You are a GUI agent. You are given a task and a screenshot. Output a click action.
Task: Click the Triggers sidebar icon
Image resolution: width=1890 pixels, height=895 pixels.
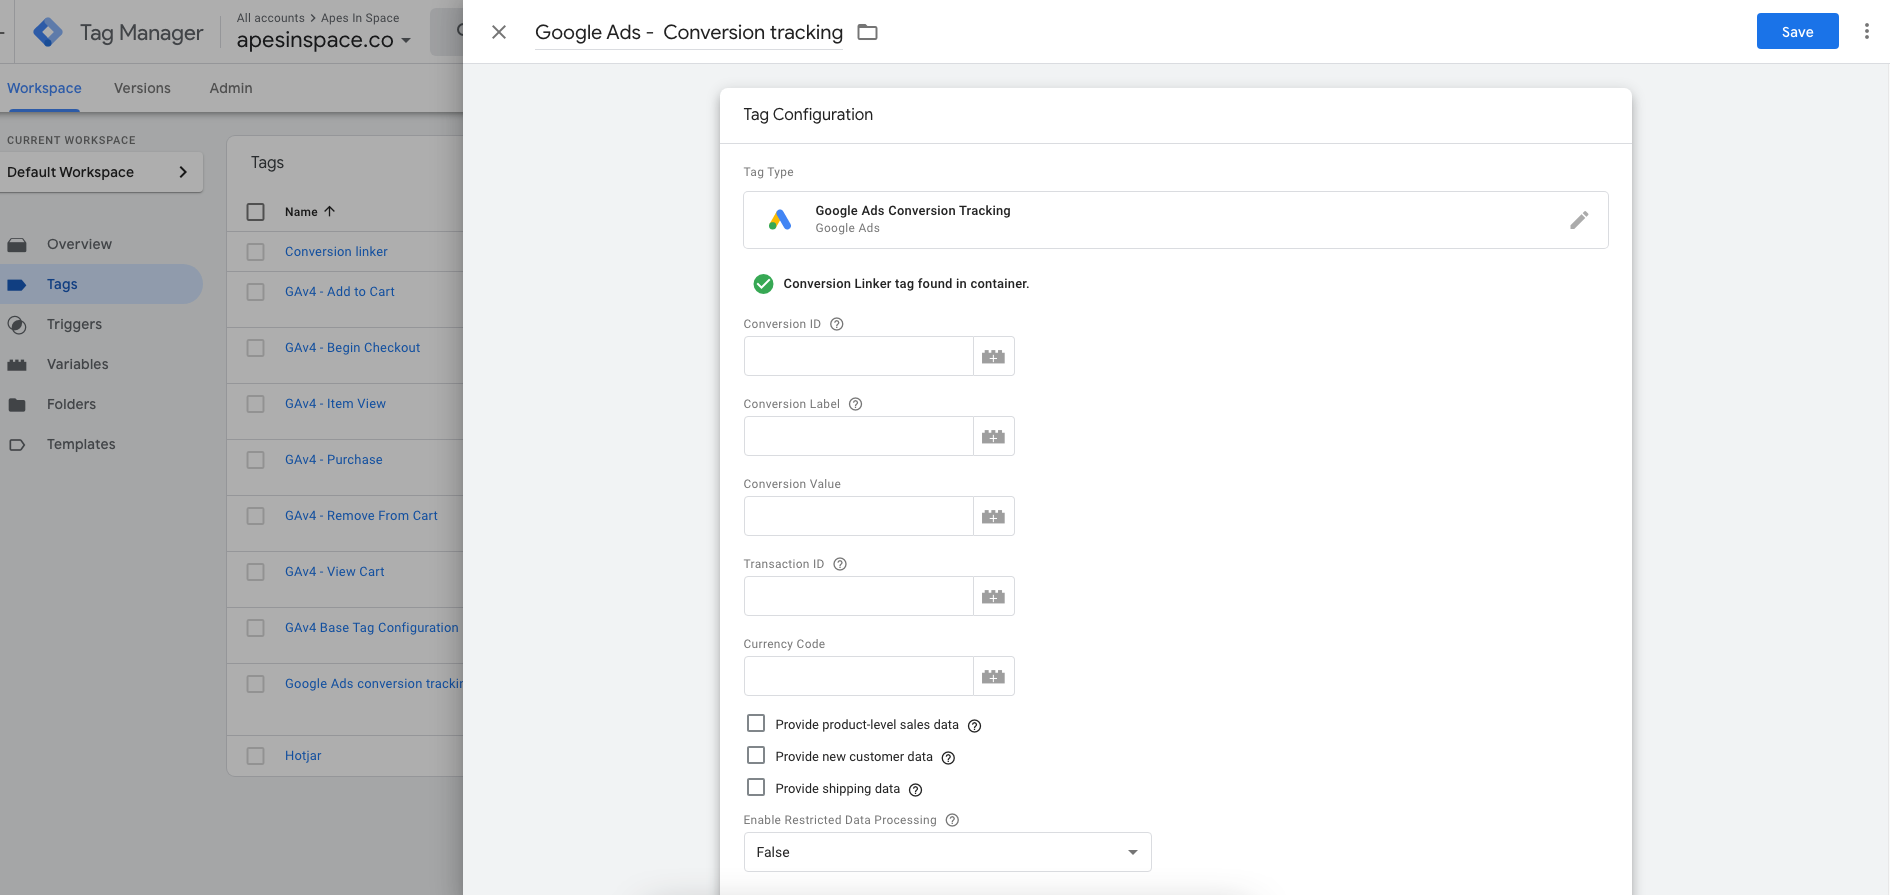pyautogui.click(x=17, y=324)
